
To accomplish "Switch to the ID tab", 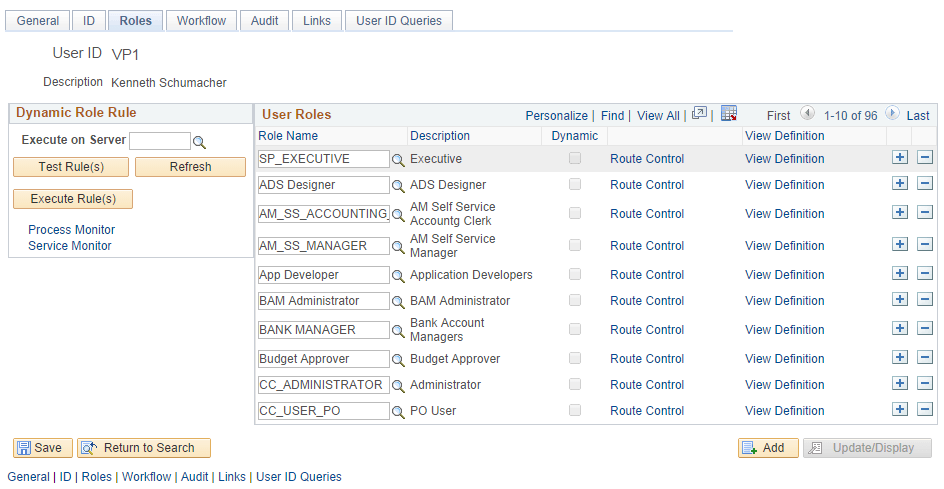I will pos(88,20).
